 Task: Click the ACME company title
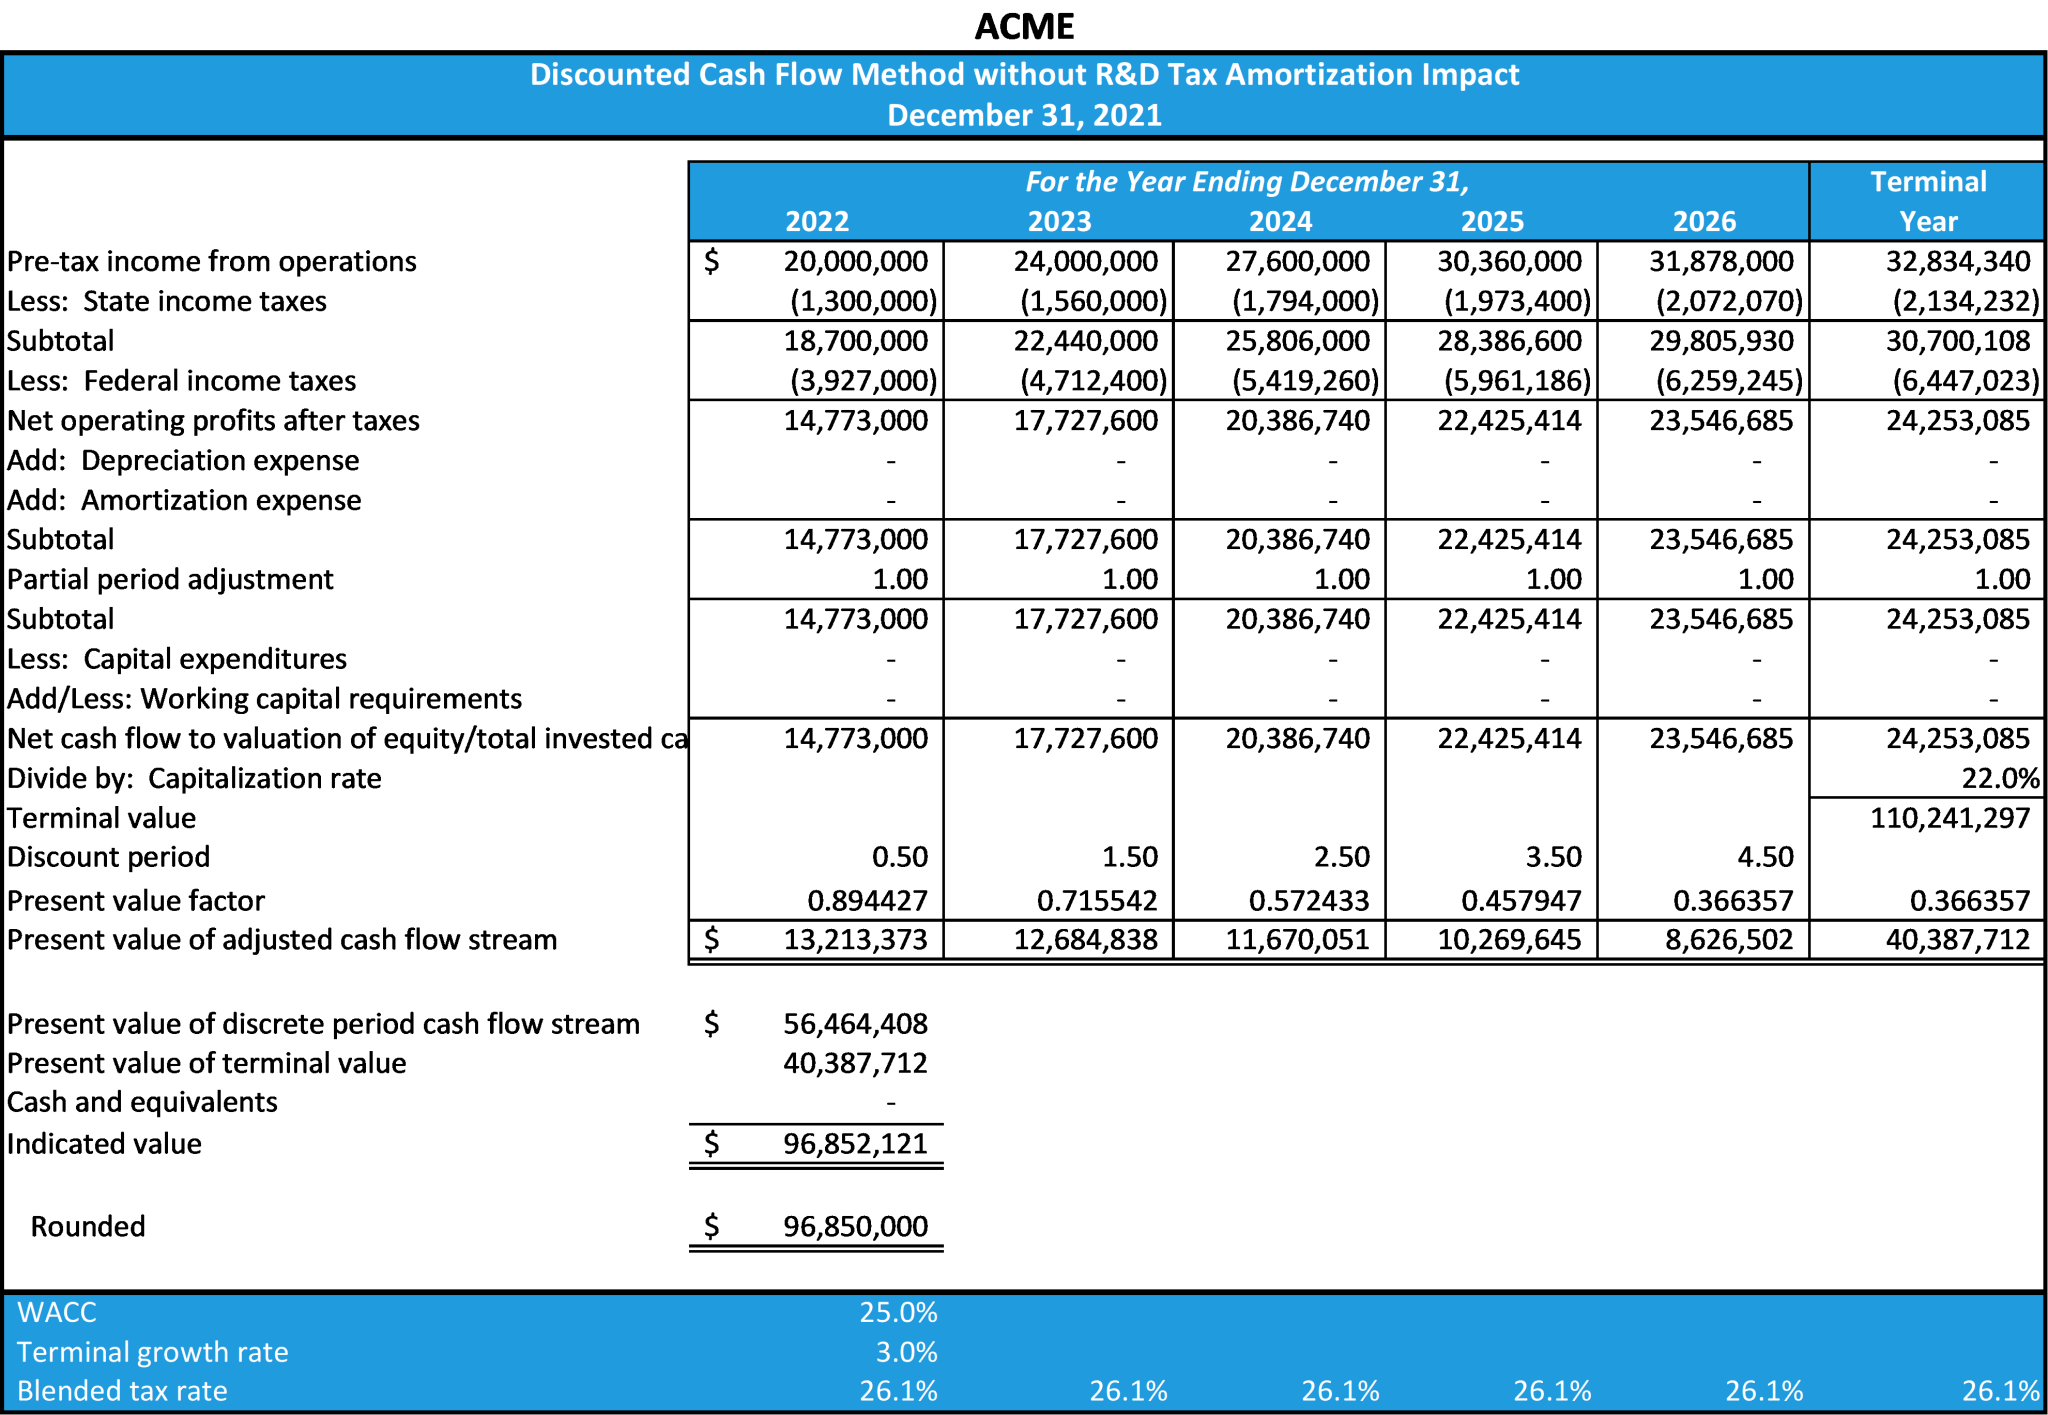[1024, 26]
